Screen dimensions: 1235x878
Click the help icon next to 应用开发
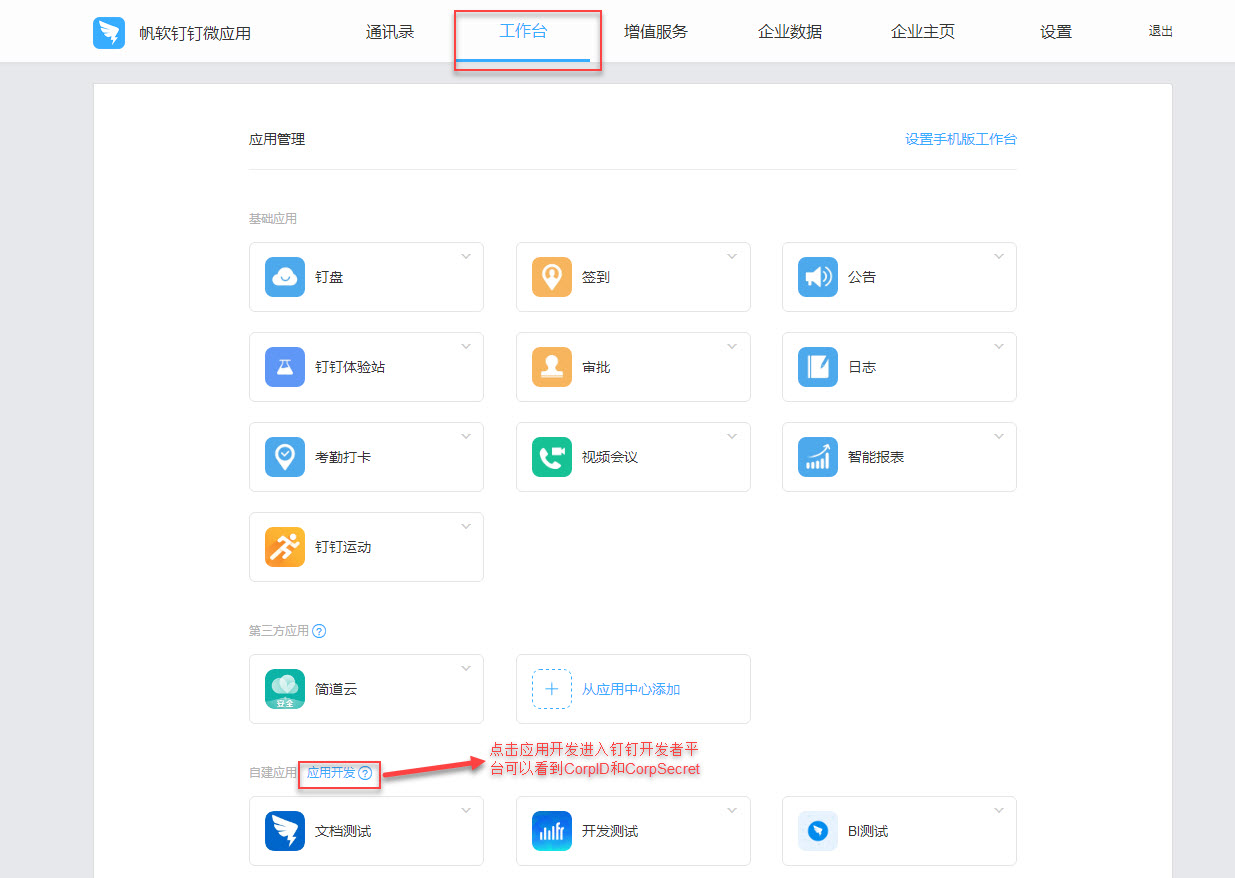365,773
